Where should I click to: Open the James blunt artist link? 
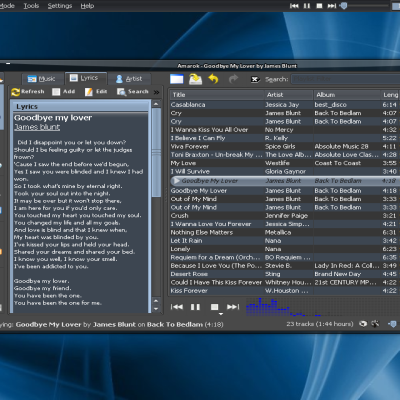pos(37,127)
